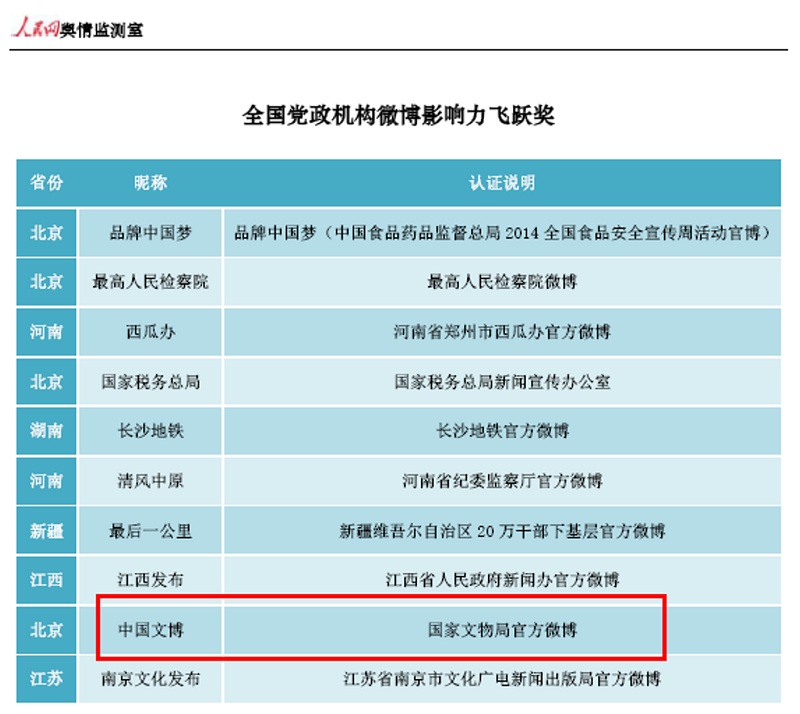The image size is (800, 714).
Task: Select the 清风中原 nickname cell
Action: pos(151,481)
